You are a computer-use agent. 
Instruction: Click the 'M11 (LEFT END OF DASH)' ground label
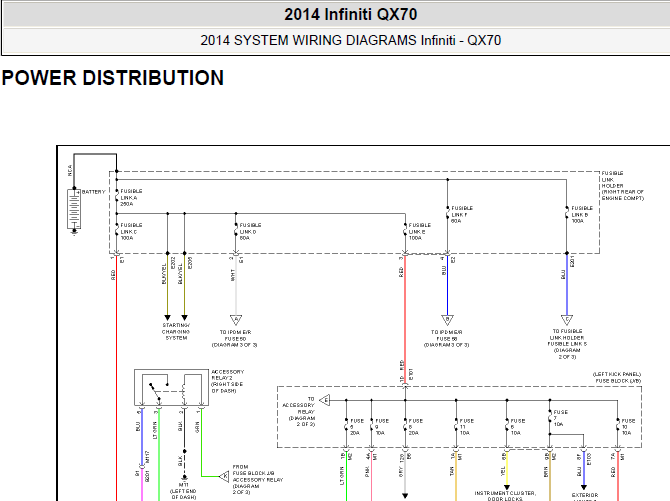click(183, 491)
